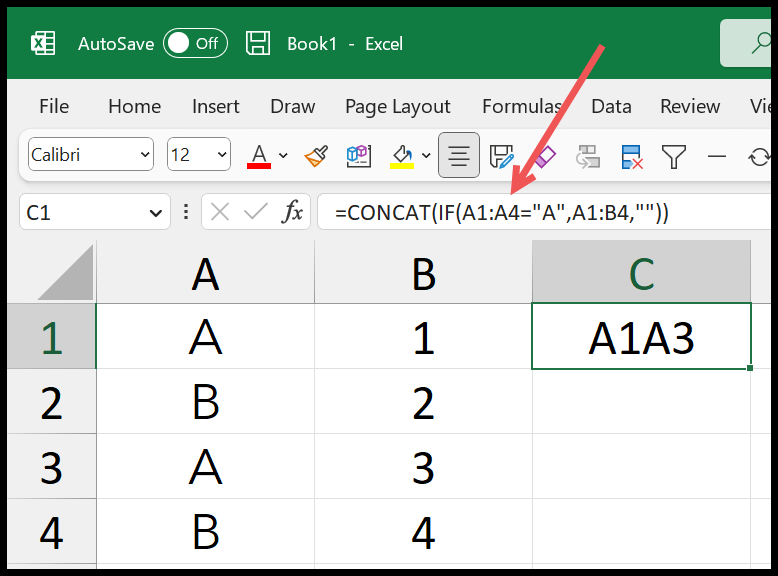Open the Formulas tab
778x576 pixels.
click(x=522, y=106)
